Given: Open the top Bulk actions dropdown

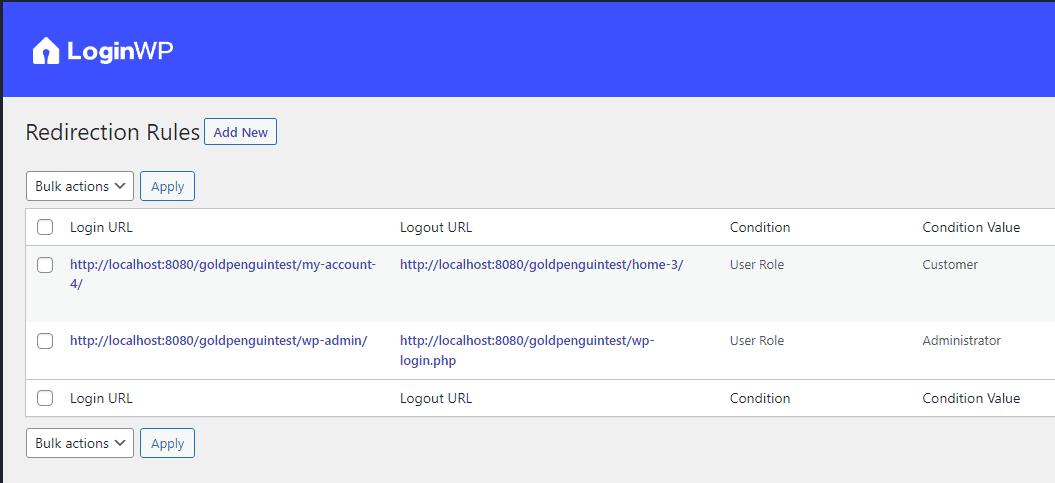Looking at the screenshot, I should tap(80, 186).
